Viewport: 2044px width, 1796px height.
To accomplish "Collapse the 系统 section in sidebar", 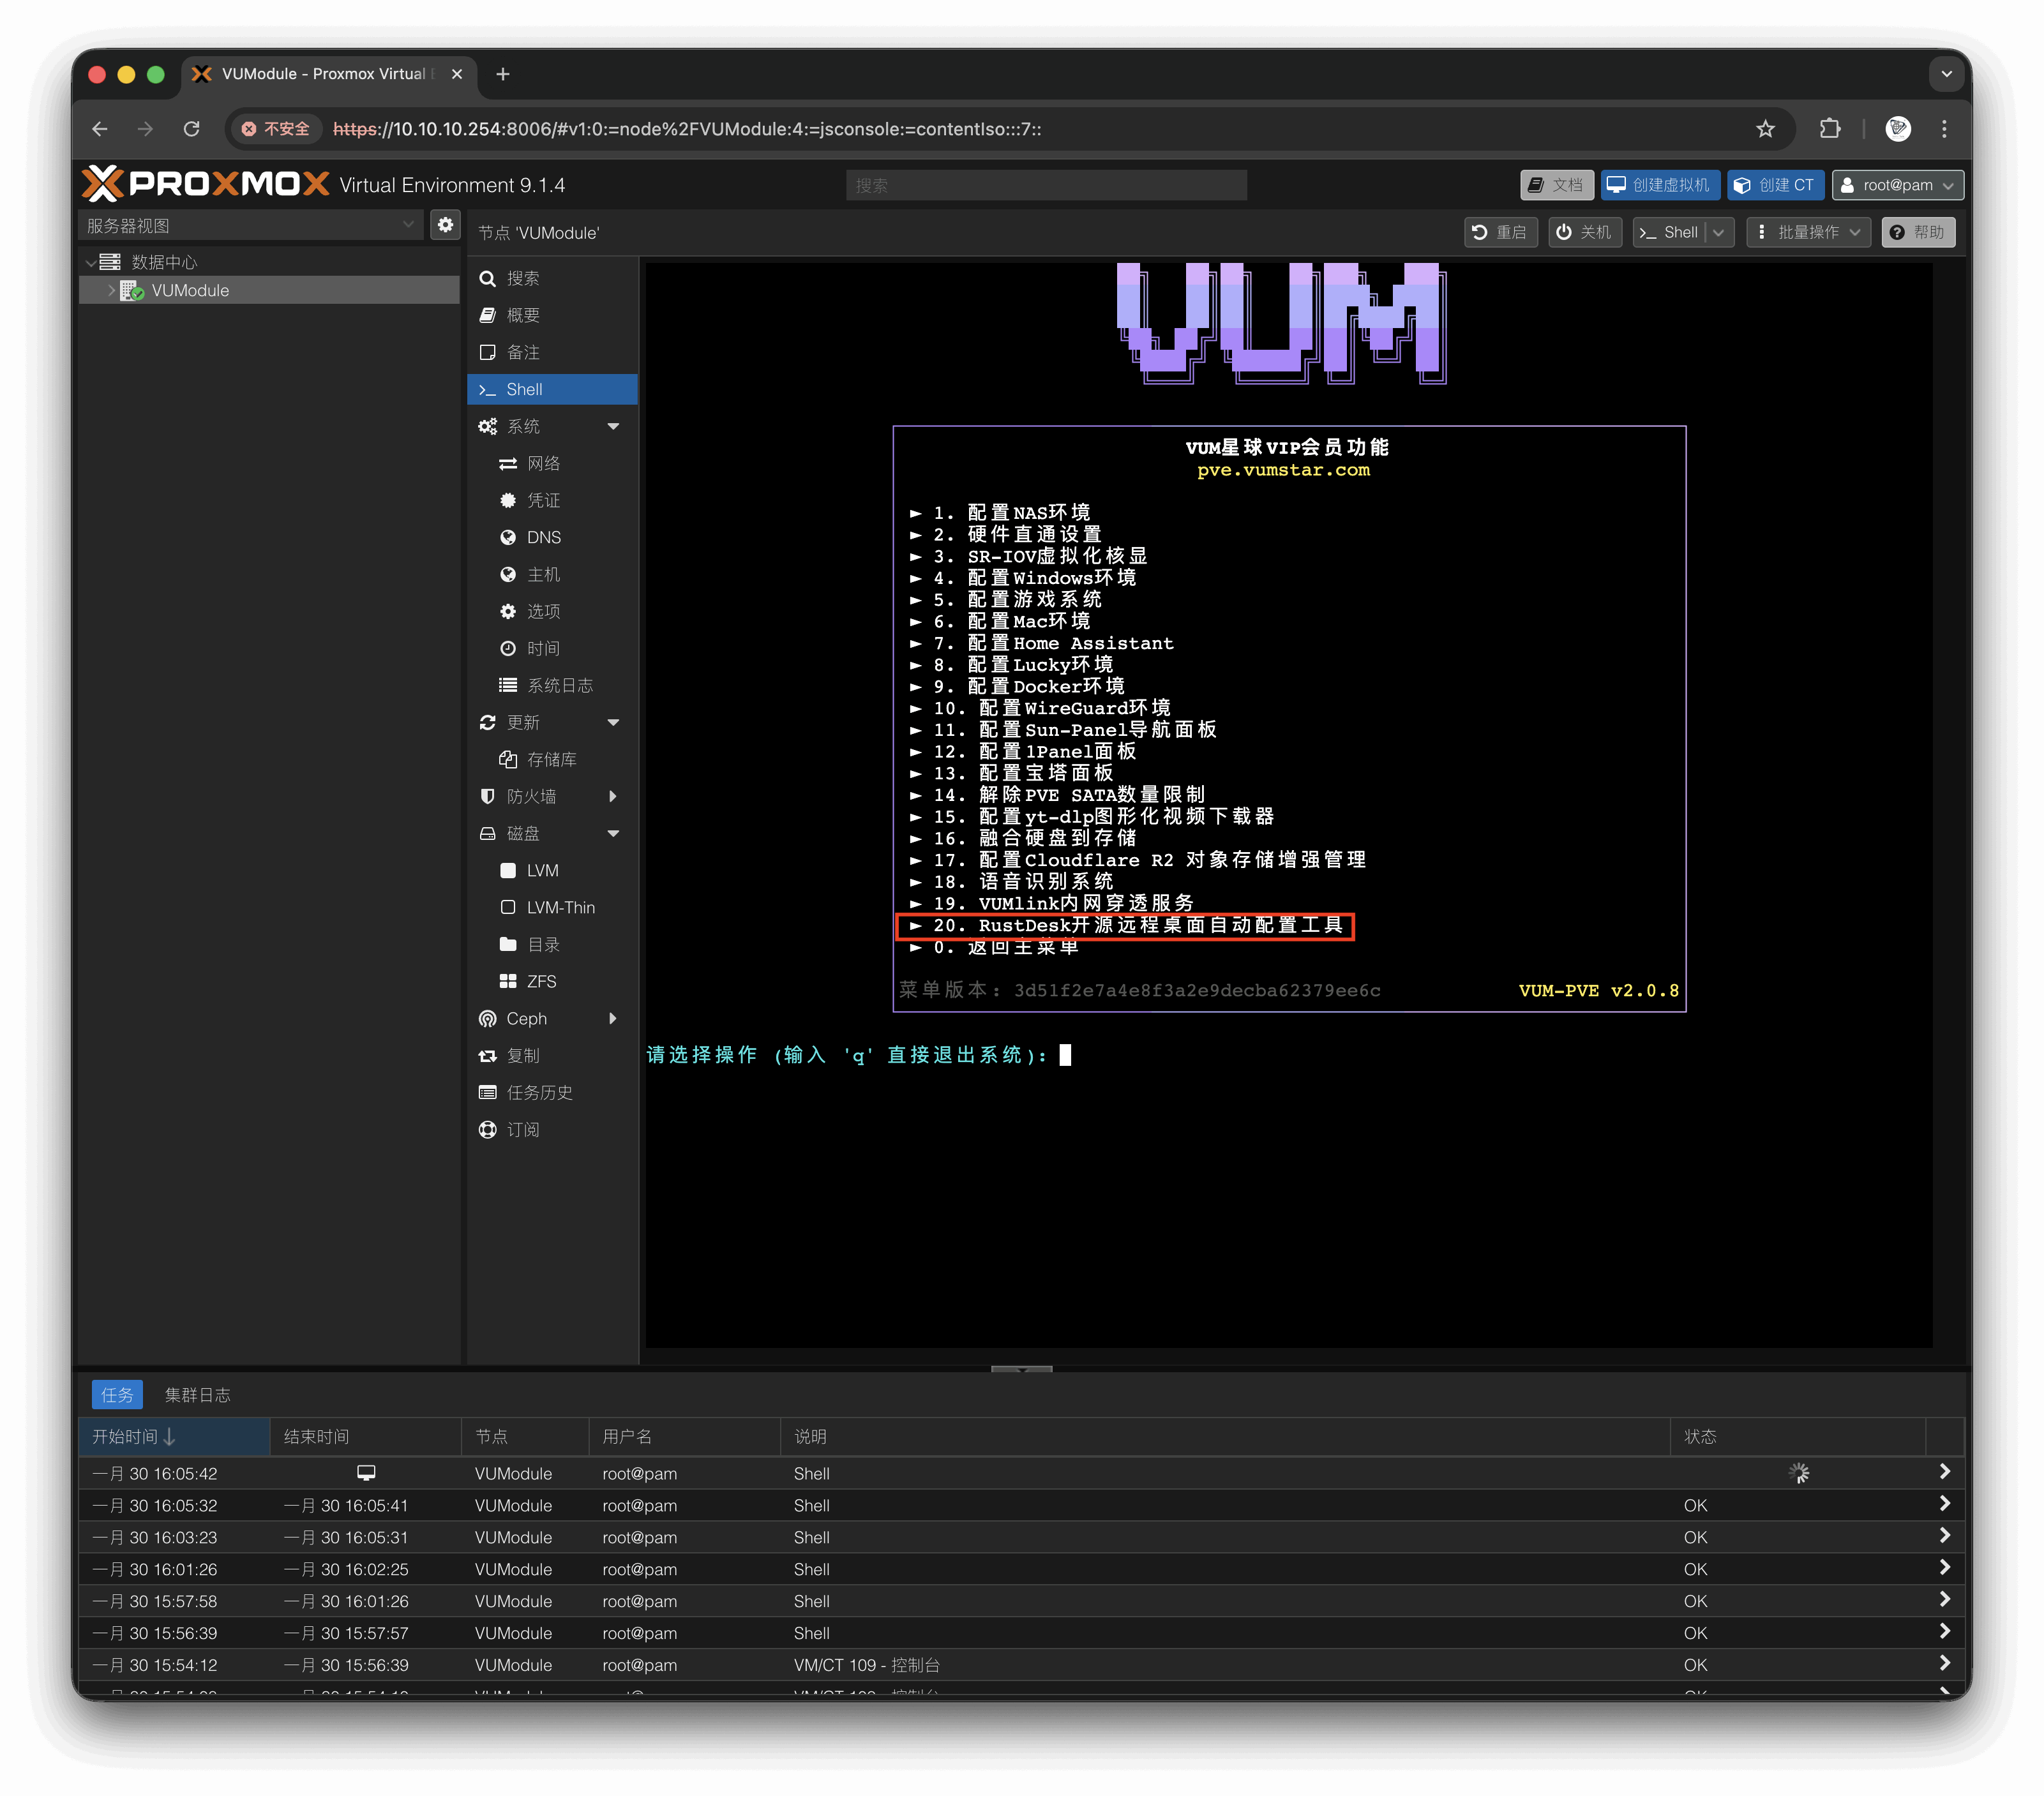I will [613, 425].
